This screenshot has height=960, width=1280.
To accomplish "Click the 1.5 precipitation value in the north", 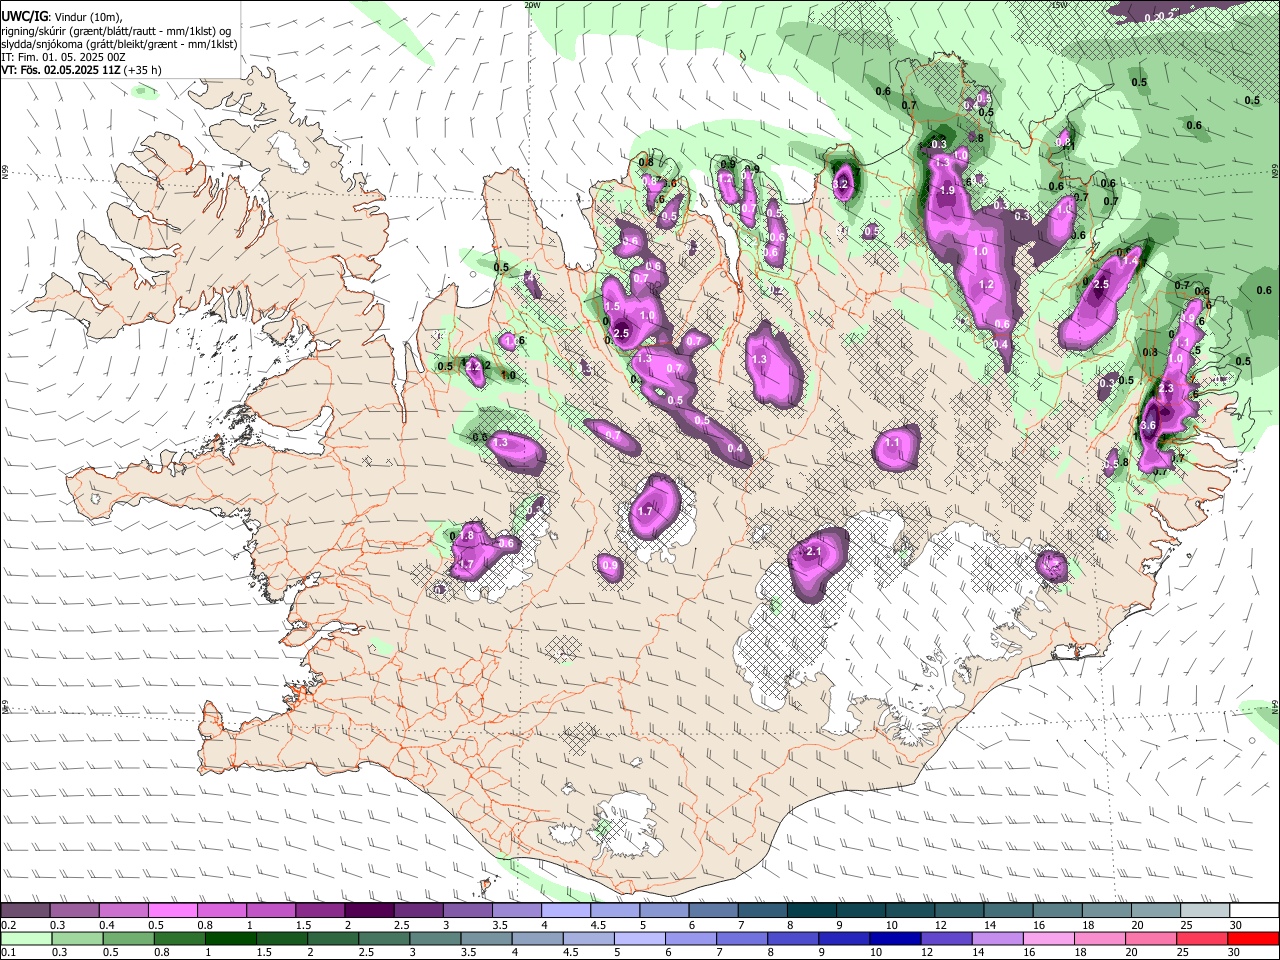I will coord(613,307).
